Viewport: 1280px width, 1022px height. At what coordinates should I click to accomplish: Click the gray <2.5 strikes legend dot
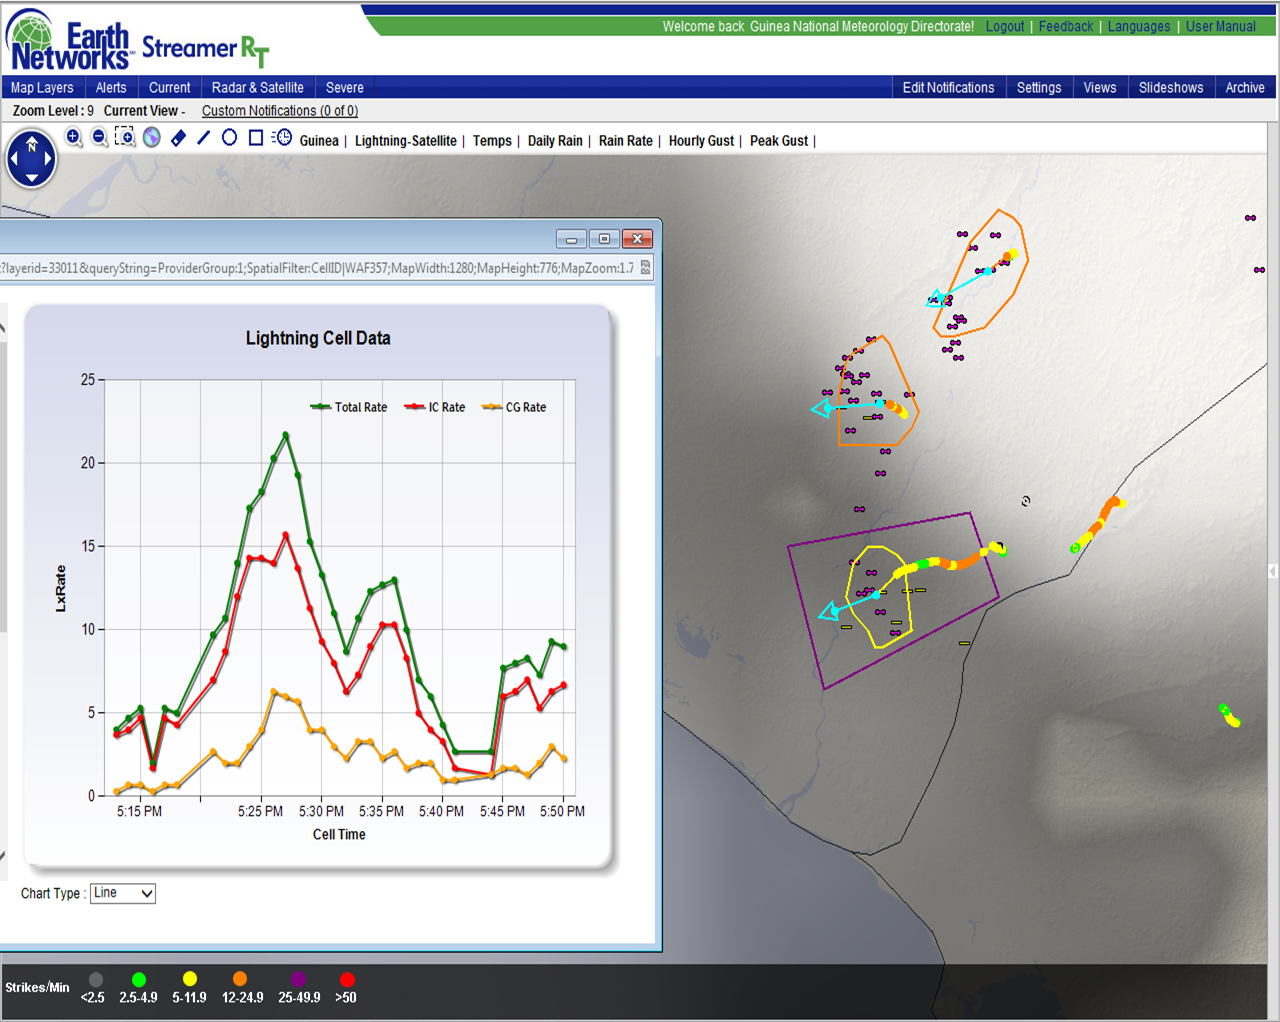pyautogui.click(x=96, y=979)
